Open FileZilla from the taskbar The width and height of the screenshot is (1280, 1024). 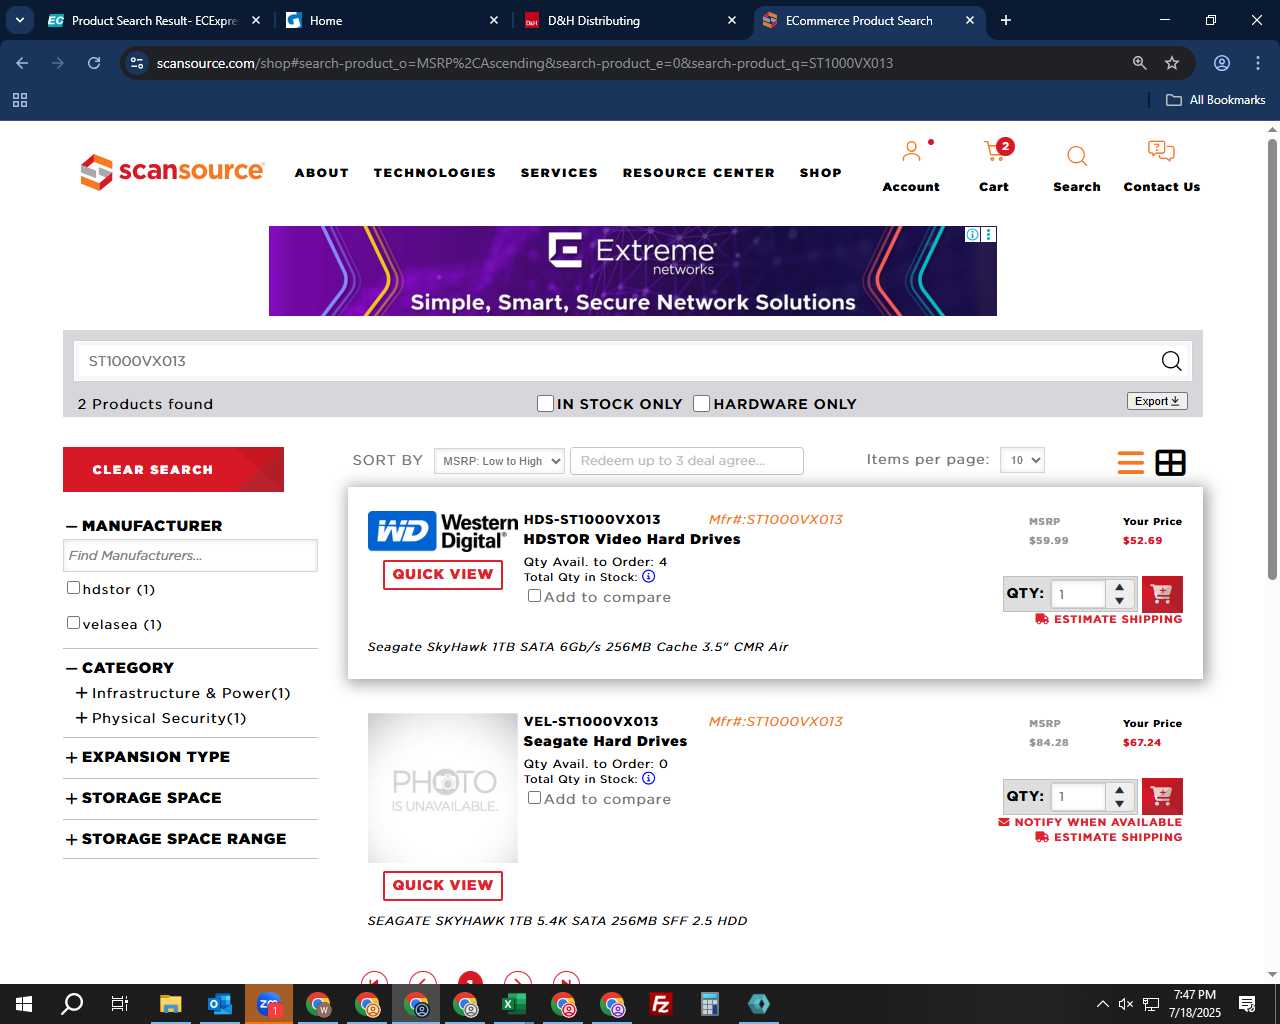(661, 1004)
